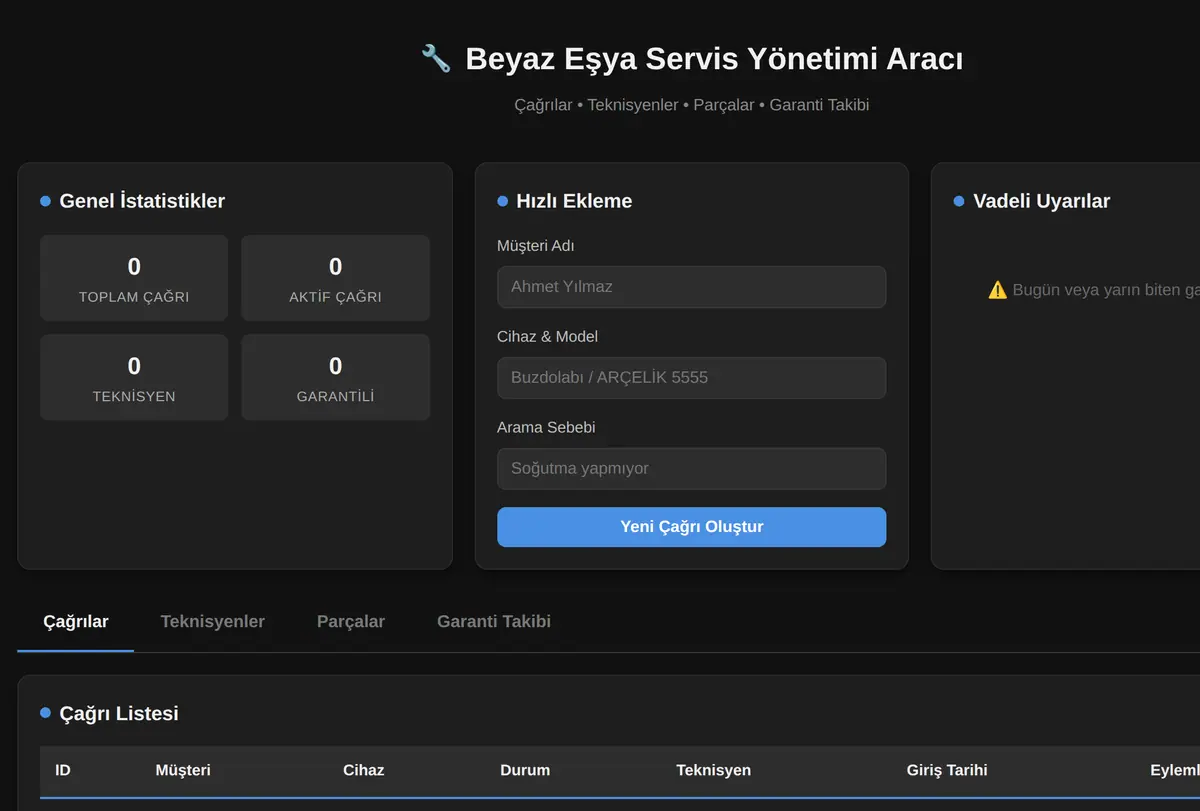This screenshot has height=811, width=1200.
Task: Open the Teknisyenler tab
Action: 213,621
